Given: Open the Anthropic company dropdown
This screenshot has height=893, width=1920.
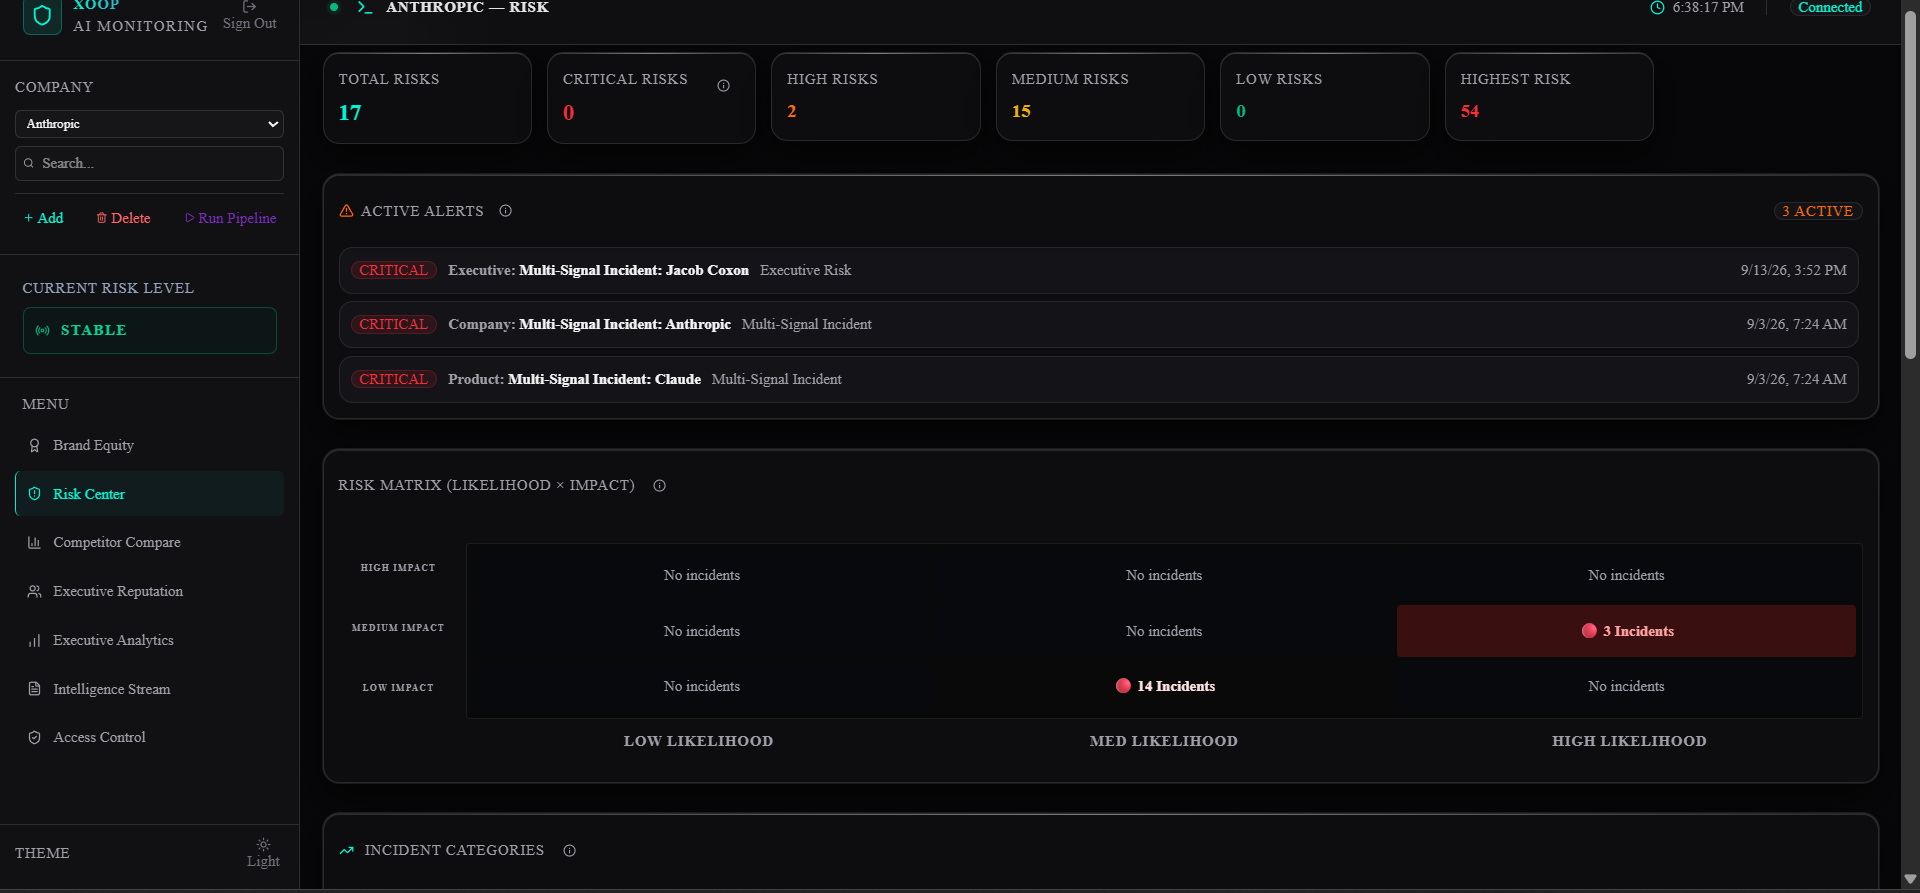Looking at the screenshot, I should [x=149, y=124].
